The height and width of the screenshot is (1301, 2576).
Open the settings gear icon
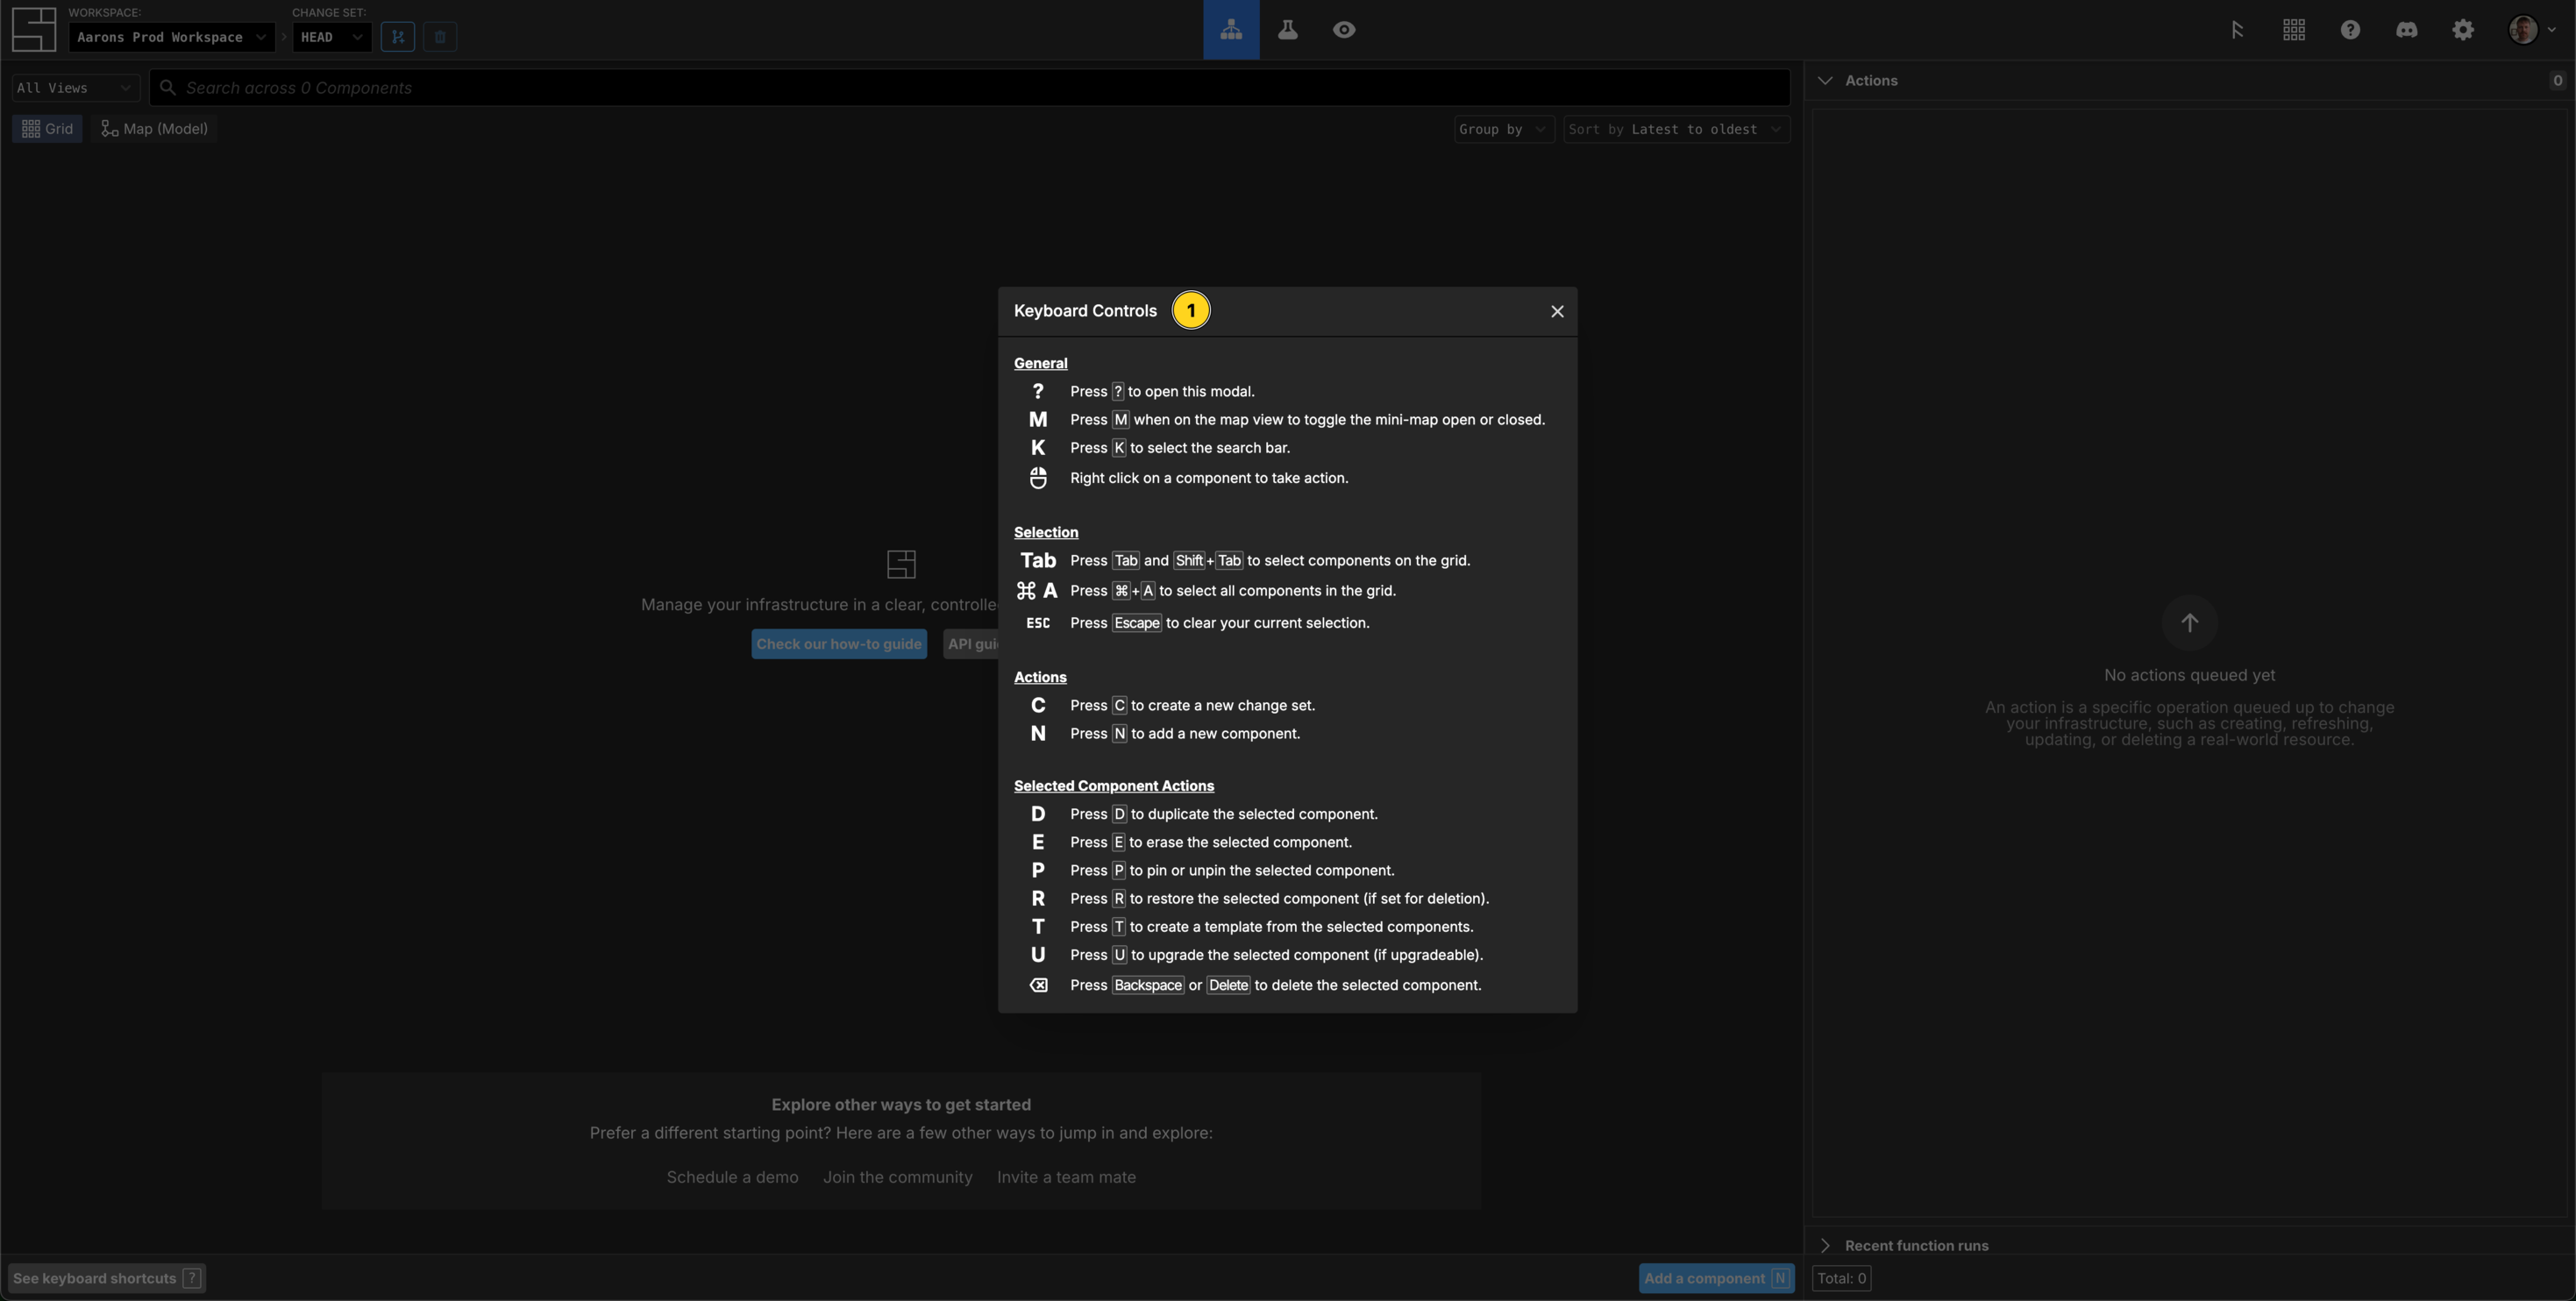pyautogui.click(x=2463, y=30)
